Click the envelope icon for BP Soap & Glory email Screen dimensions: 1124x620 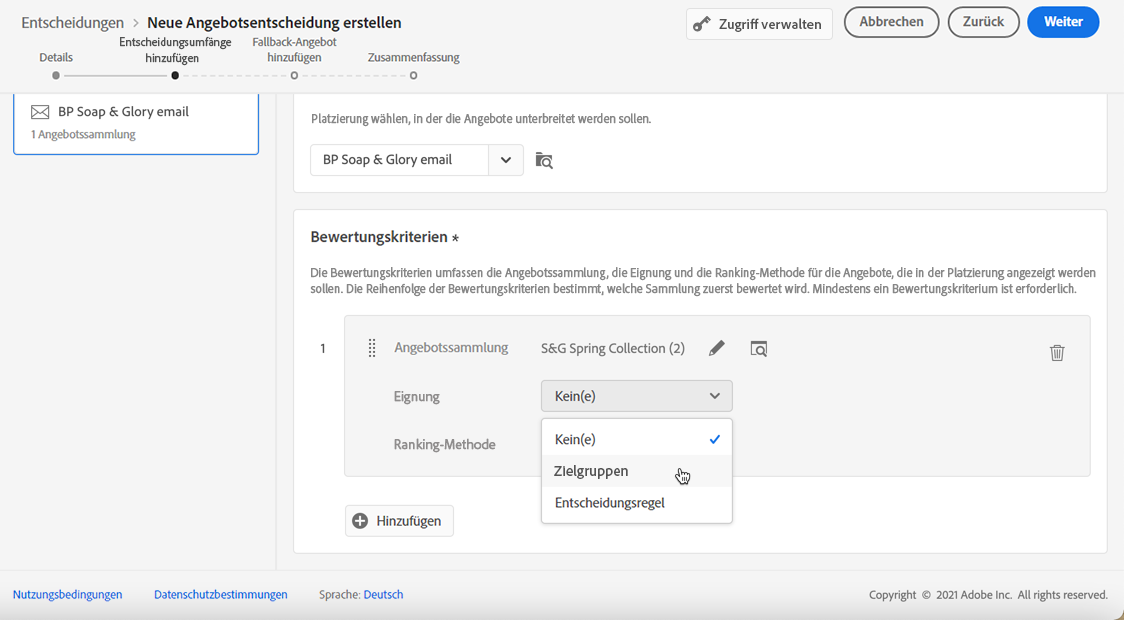[40, 112]
